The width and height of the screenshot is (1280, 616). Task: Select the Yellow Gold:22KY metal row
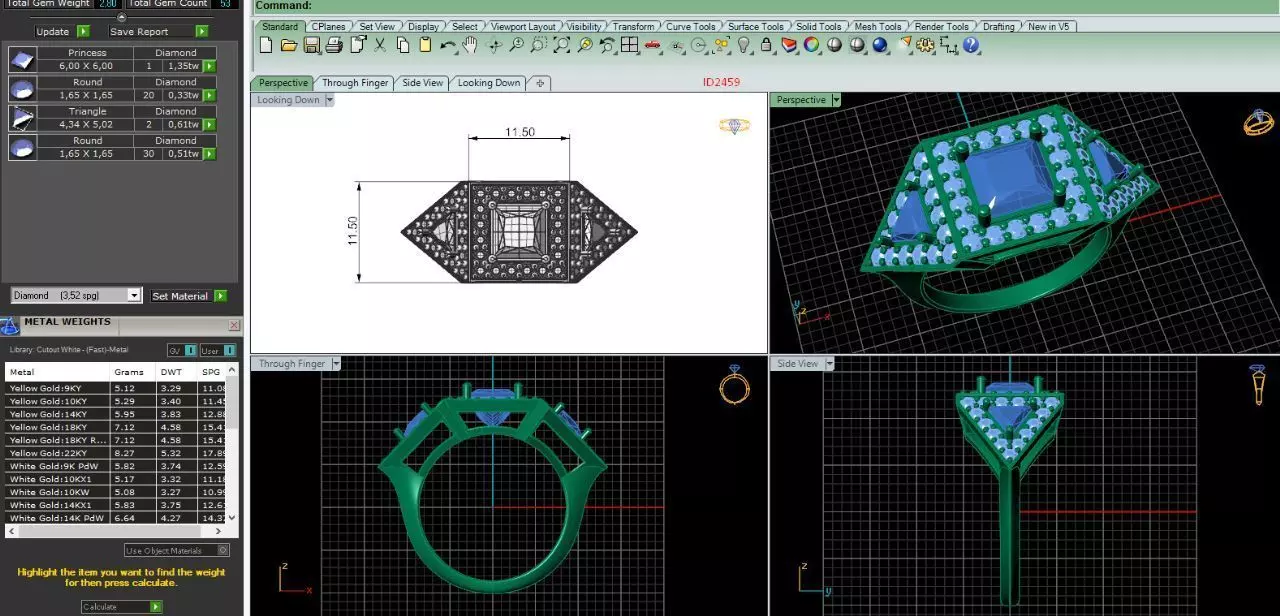pos(115,453)
